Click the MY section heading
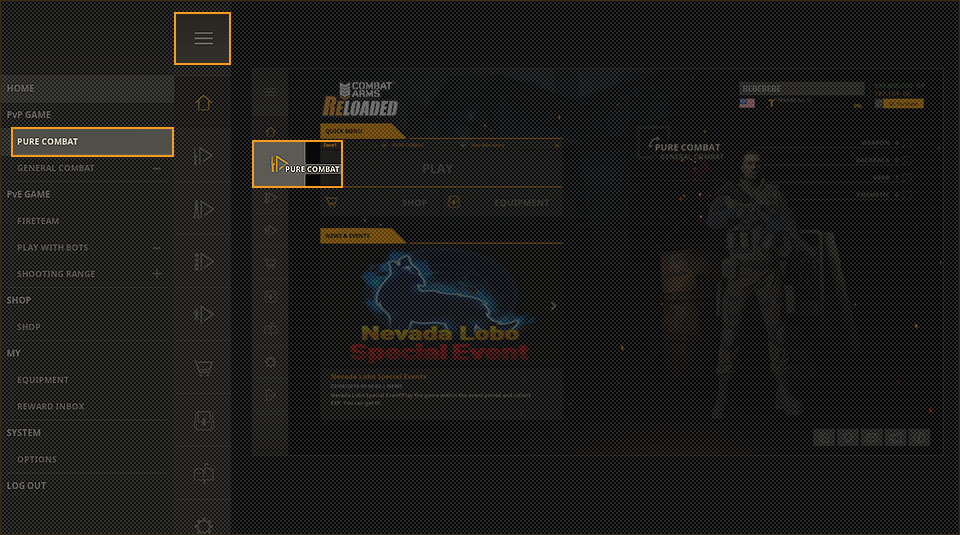 [x=13, y=353]
